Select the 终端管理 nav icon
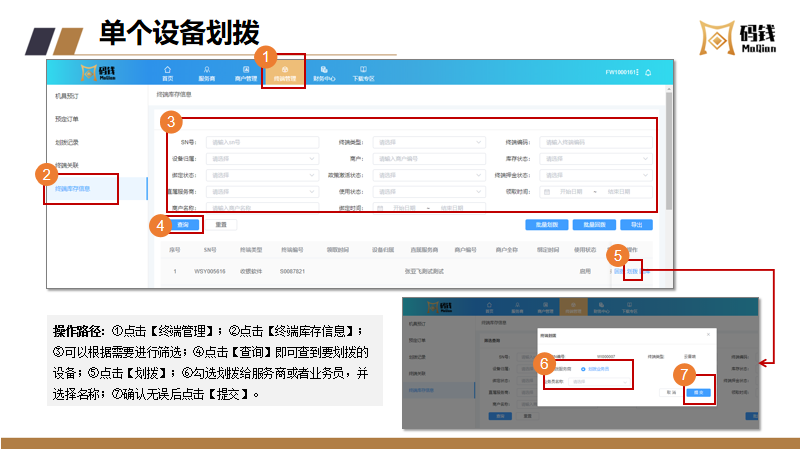This screenshot has width=800, height=450. point(283,72)
